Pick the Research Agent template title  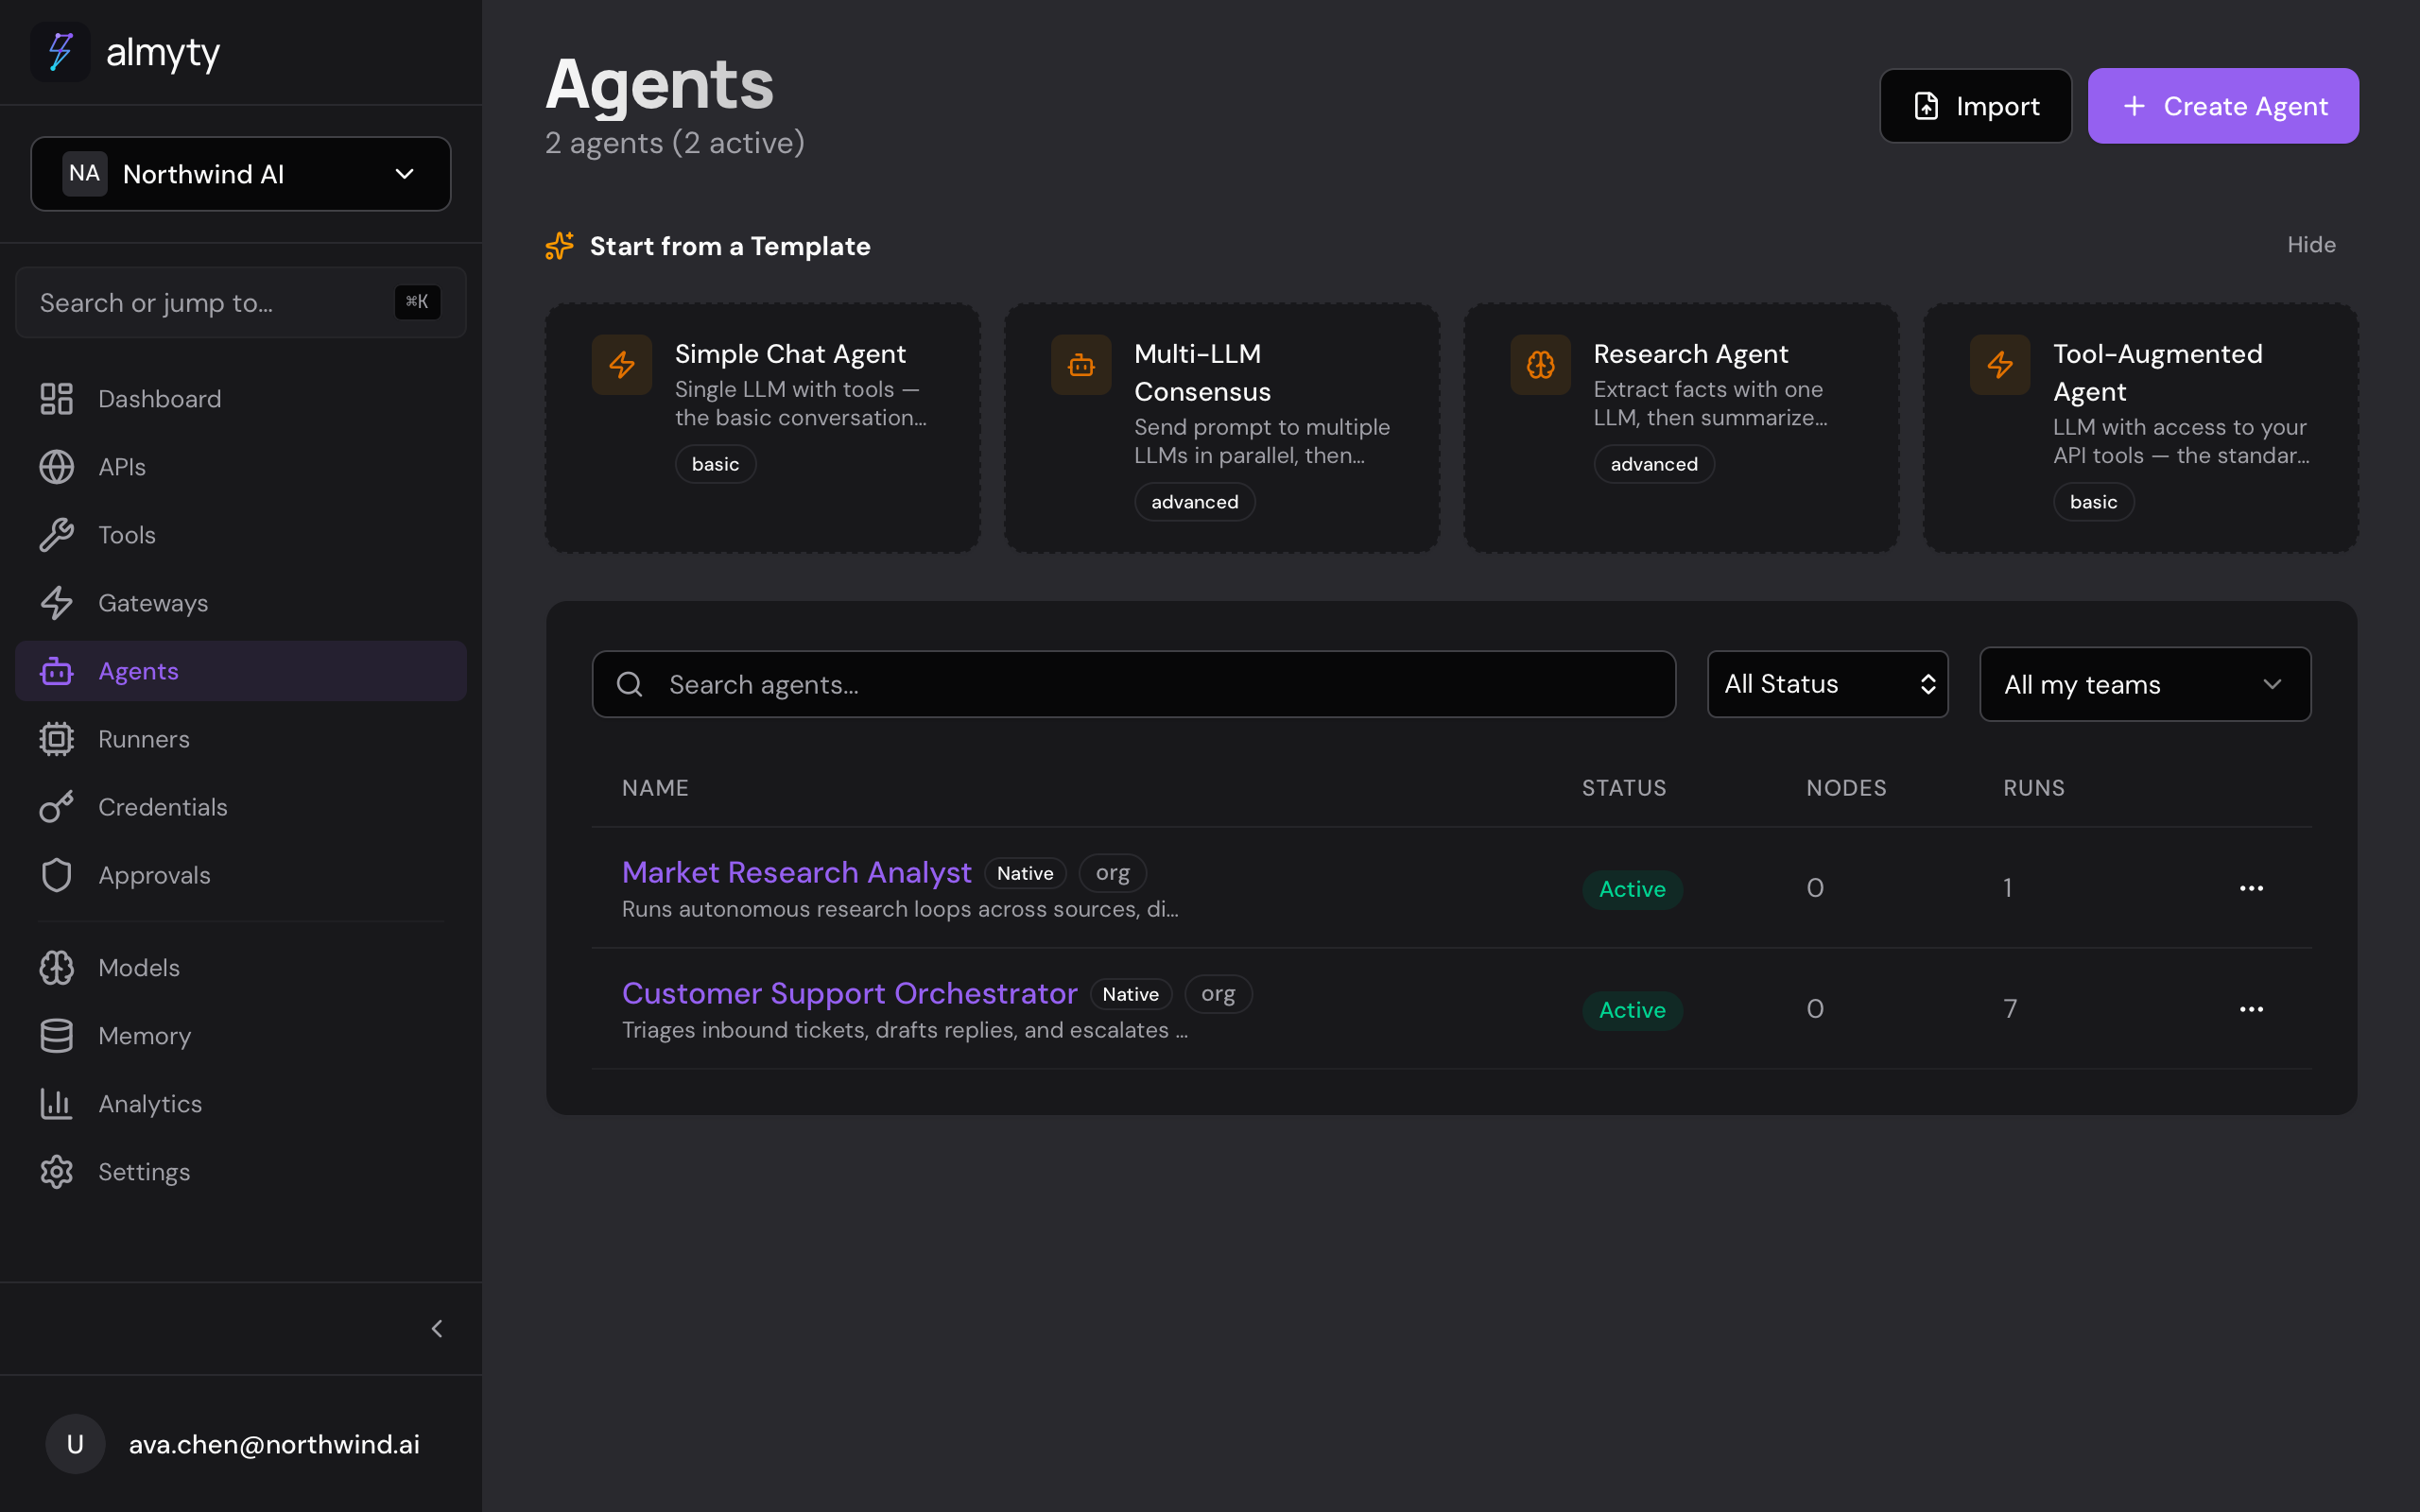pos(1691,354)
